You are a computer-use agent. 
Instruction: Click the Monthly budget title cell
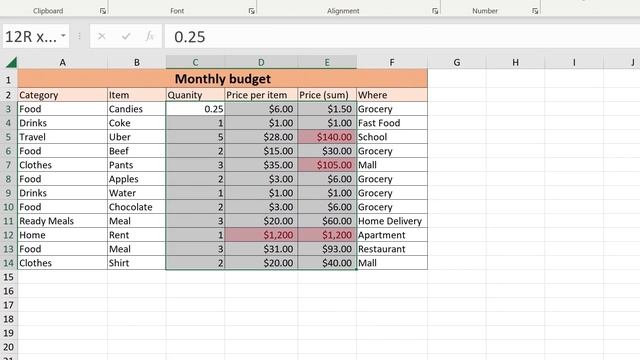coord(222,79)
